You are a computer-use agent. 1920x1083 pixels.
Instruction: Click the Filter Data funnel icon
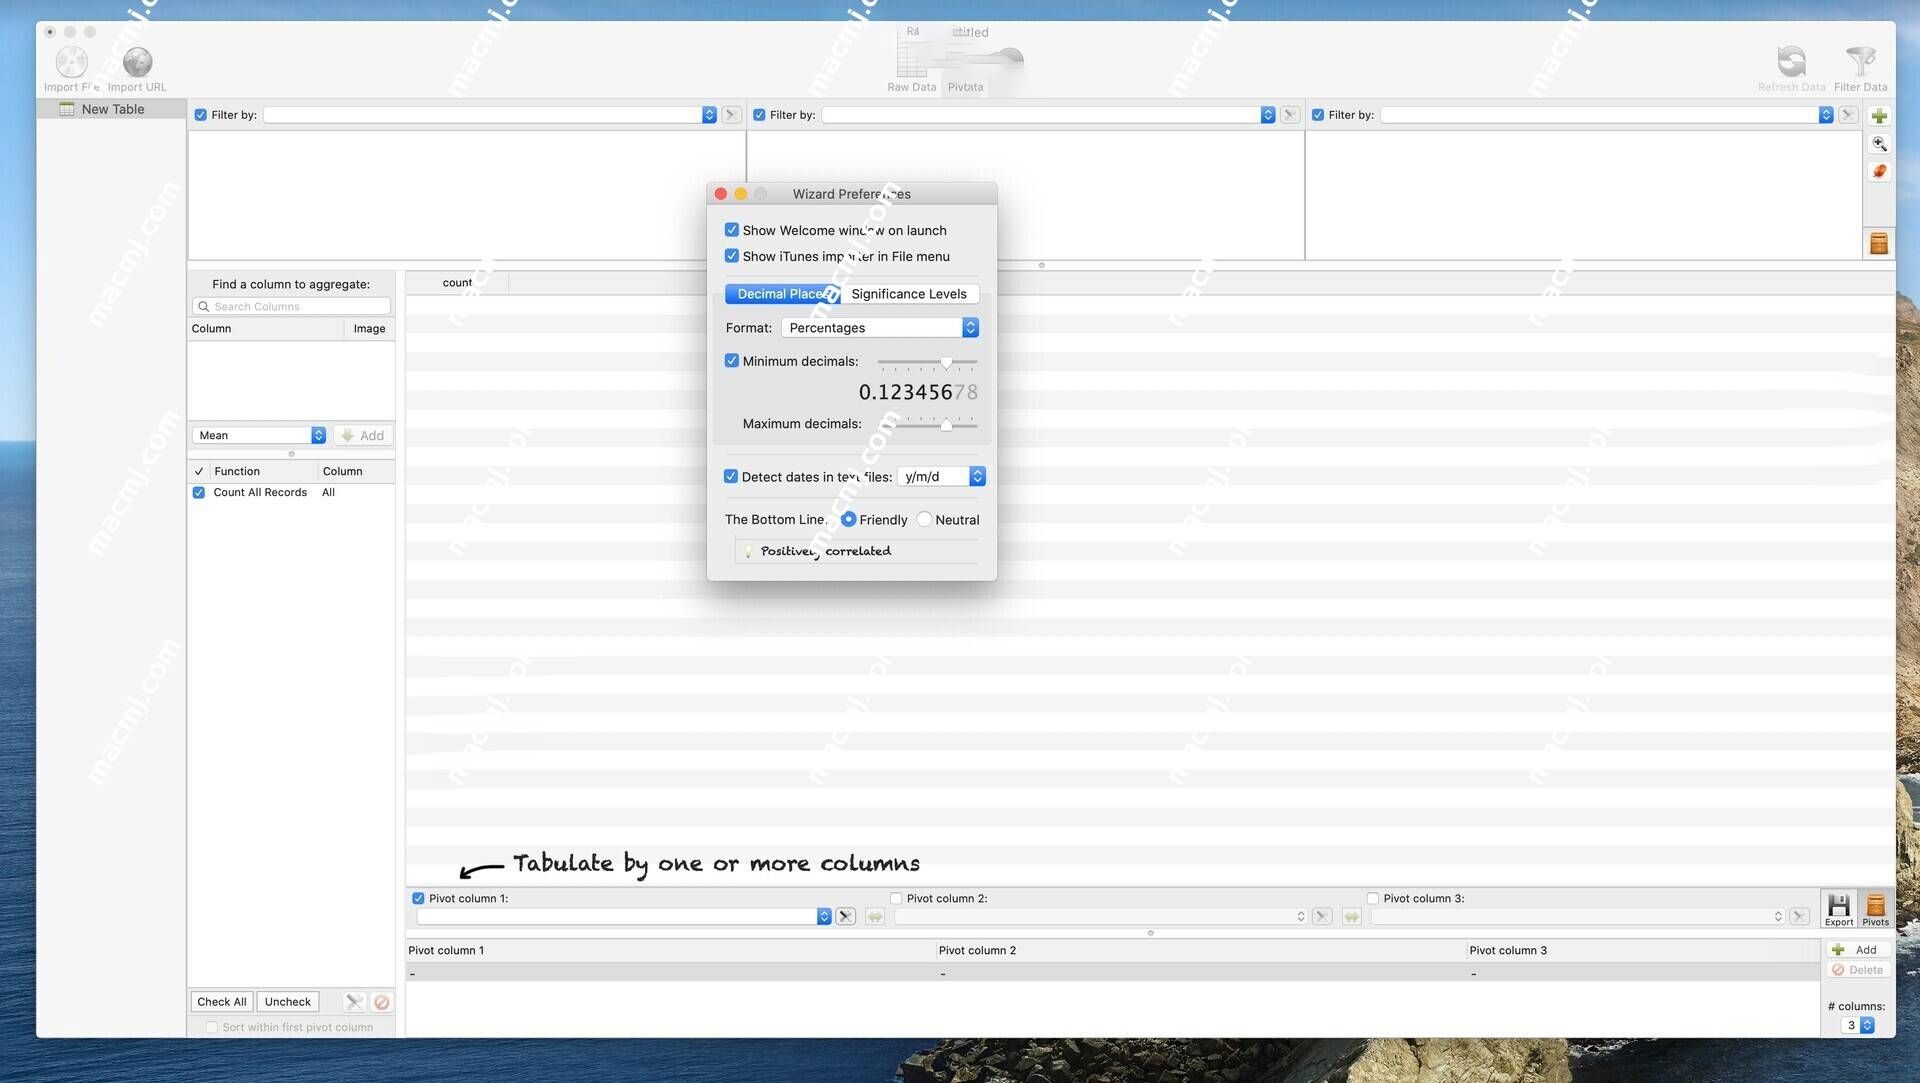1860,62
